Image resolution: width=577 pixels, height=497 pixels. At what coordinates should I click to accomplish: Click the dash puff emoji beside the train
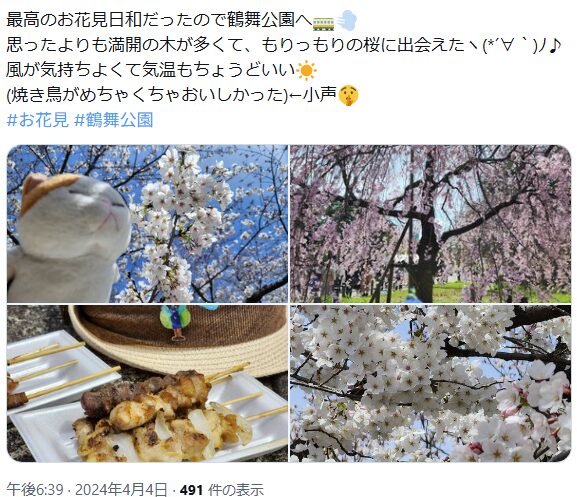click(346, 21)
